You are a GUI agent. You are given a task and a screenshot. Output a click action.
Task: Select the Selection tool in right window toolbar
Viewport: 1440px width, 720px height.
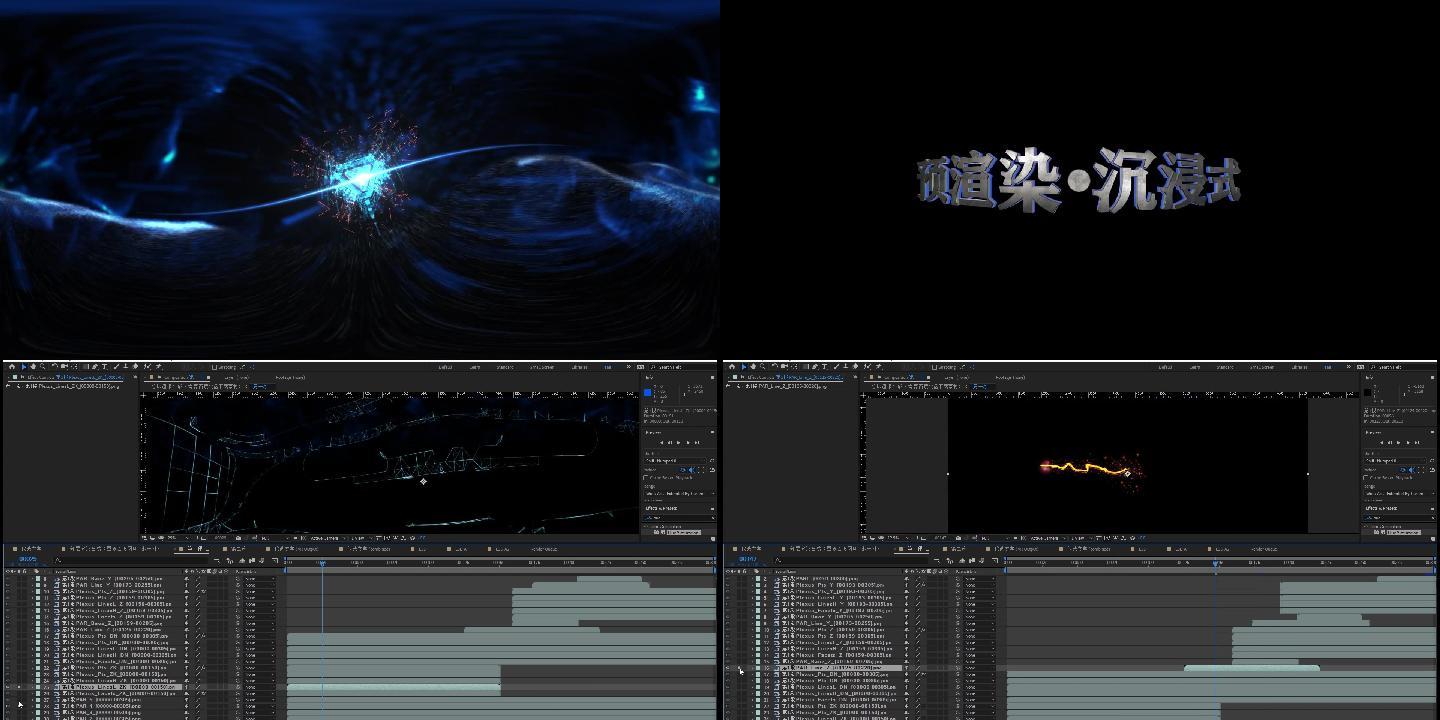(744, 367)
